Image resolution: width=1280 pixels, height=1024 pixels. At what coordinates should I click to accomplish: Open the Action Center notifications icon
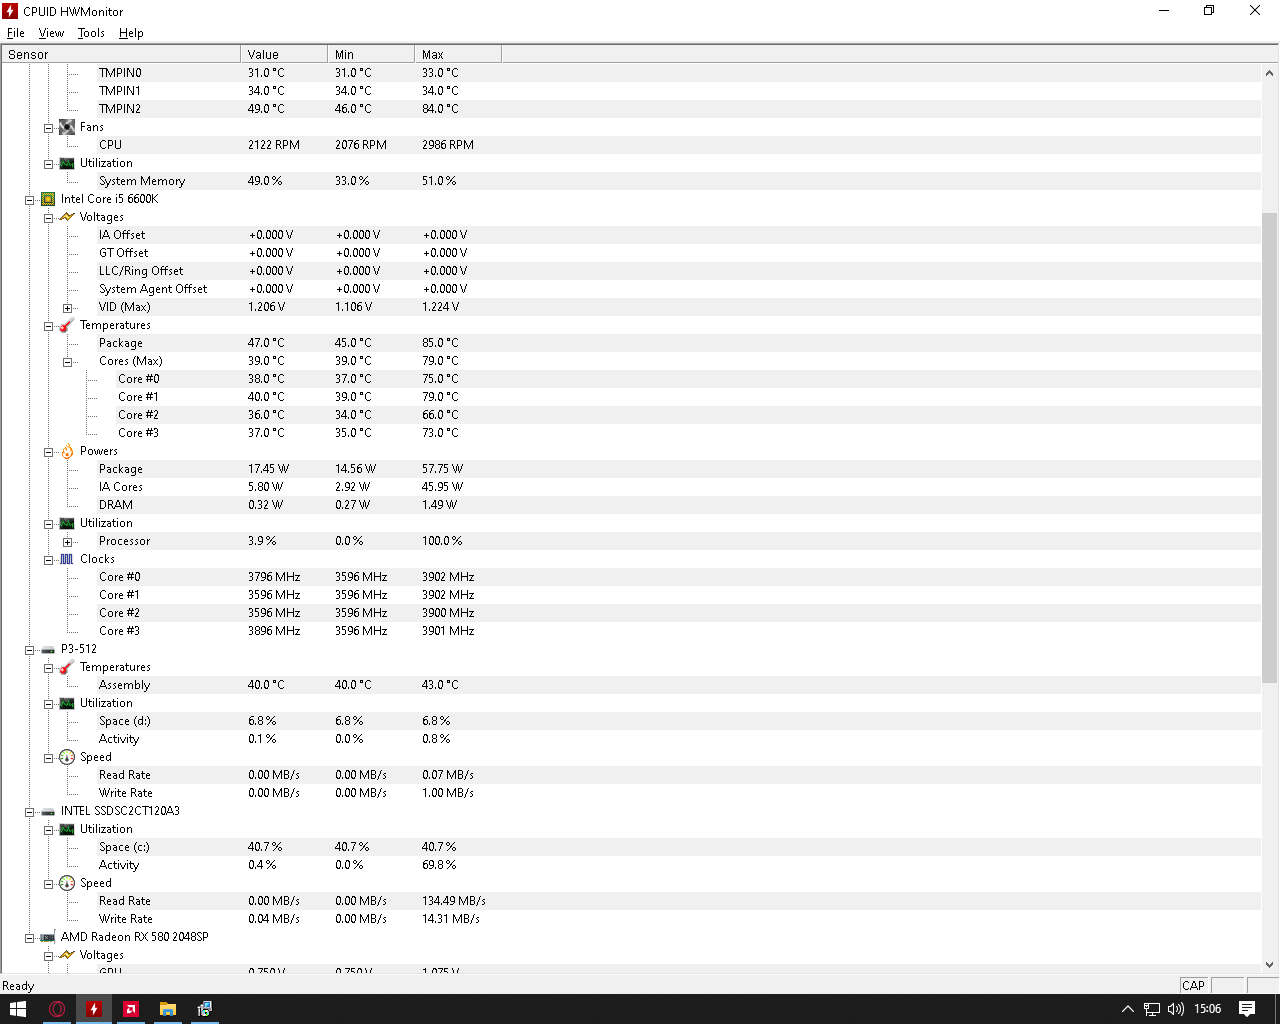click(x=1247, y=1009)
